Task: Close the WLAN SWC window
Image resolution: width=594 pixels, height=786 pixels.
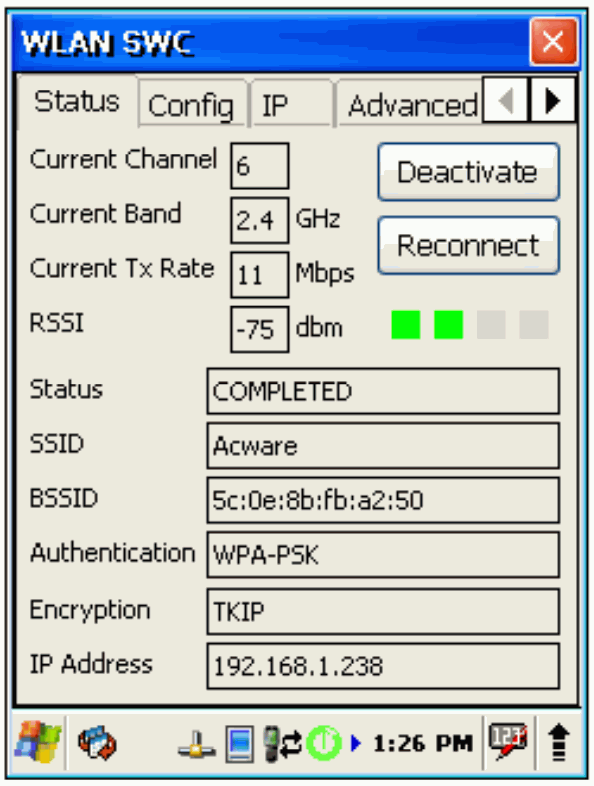Action: click(553, 42)
